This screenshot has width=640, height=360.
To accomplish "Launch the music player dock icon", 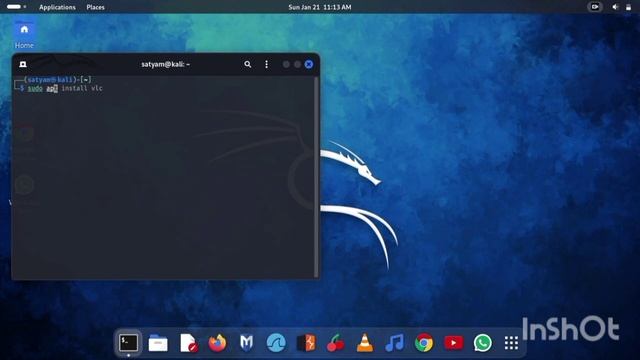I will click(x=394, y=343).
